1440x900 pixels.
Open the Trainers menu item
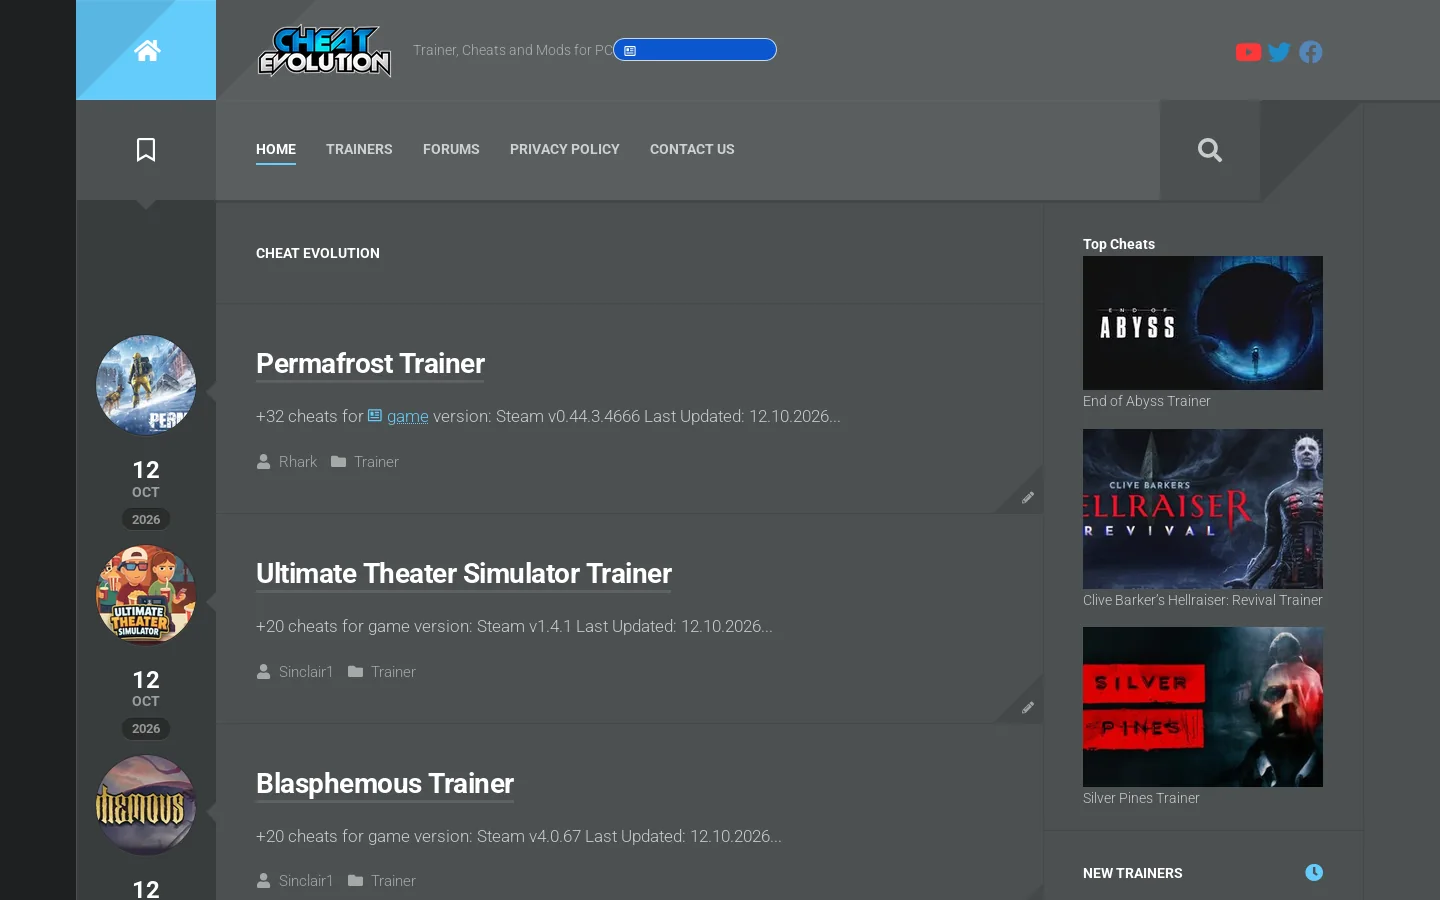(x=359, y=149)
